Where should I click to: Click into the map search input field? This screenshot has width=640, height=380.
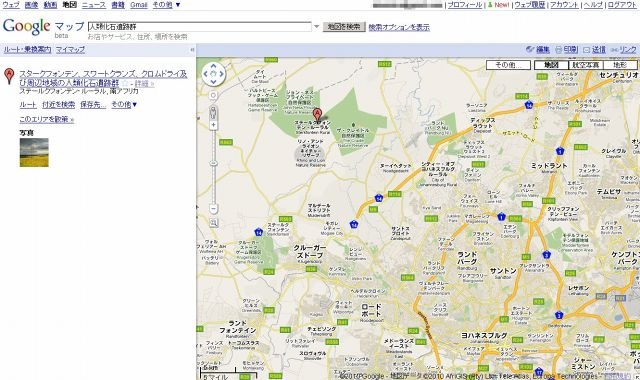coord(200,27)
